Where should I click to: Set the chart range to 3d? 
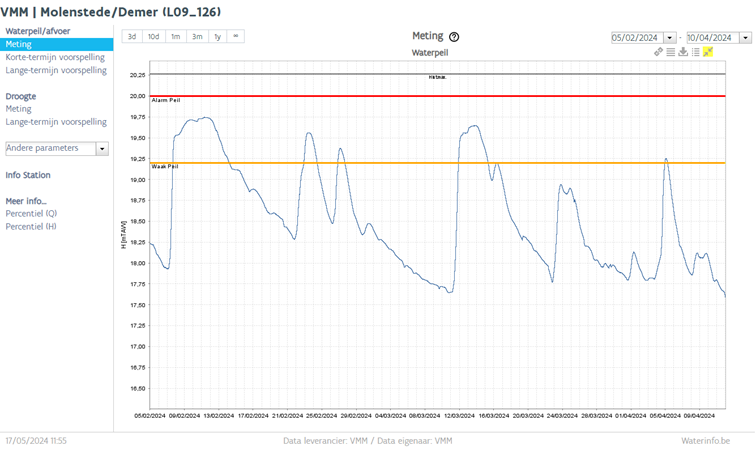pyautogui.click(x=132, y=36)
